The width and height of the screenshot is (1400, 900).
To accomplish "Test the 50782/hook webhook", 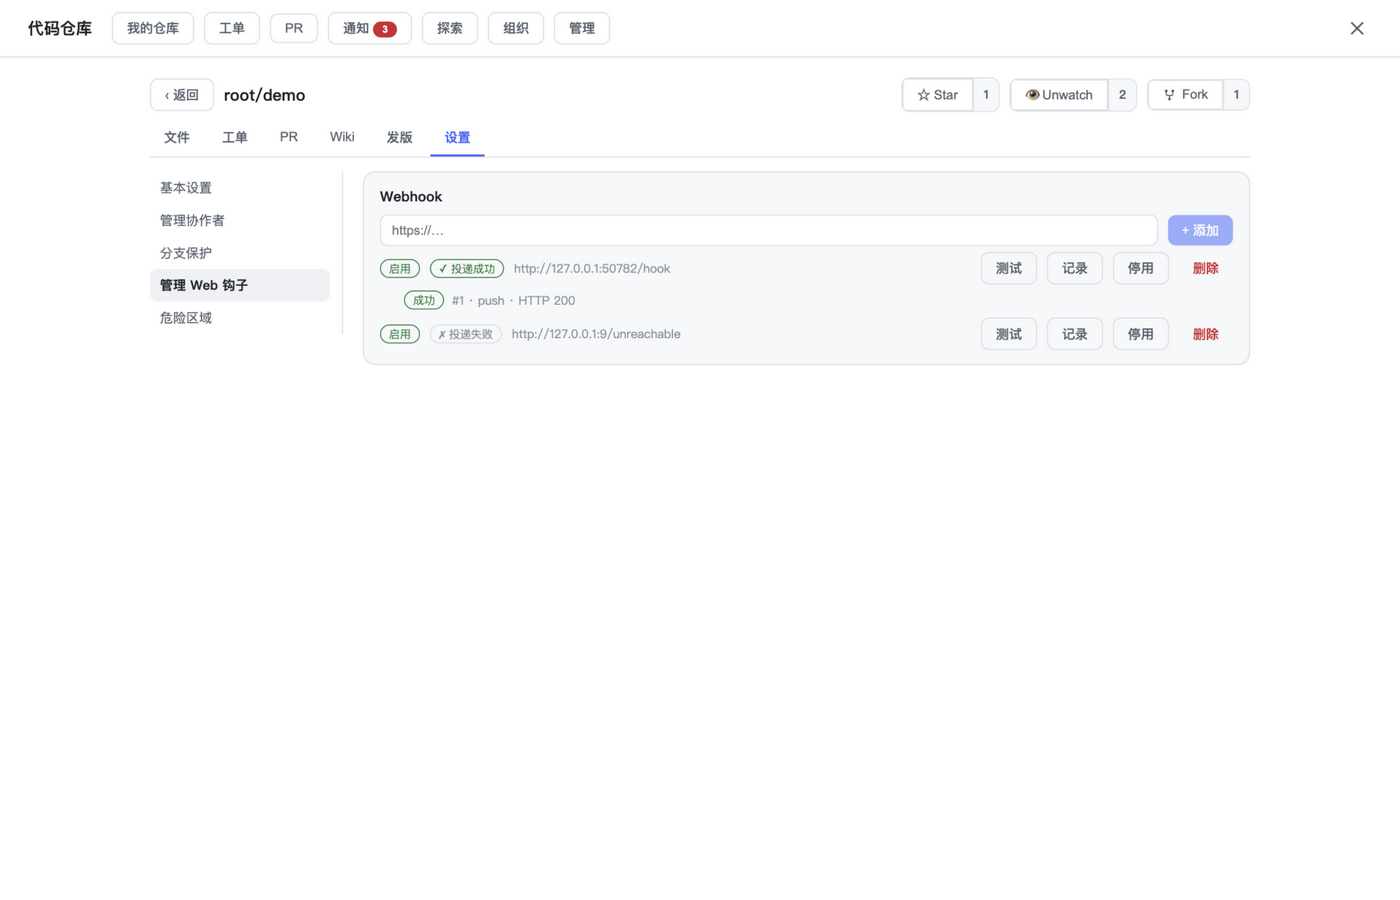I will click(x=1009, y=268).
